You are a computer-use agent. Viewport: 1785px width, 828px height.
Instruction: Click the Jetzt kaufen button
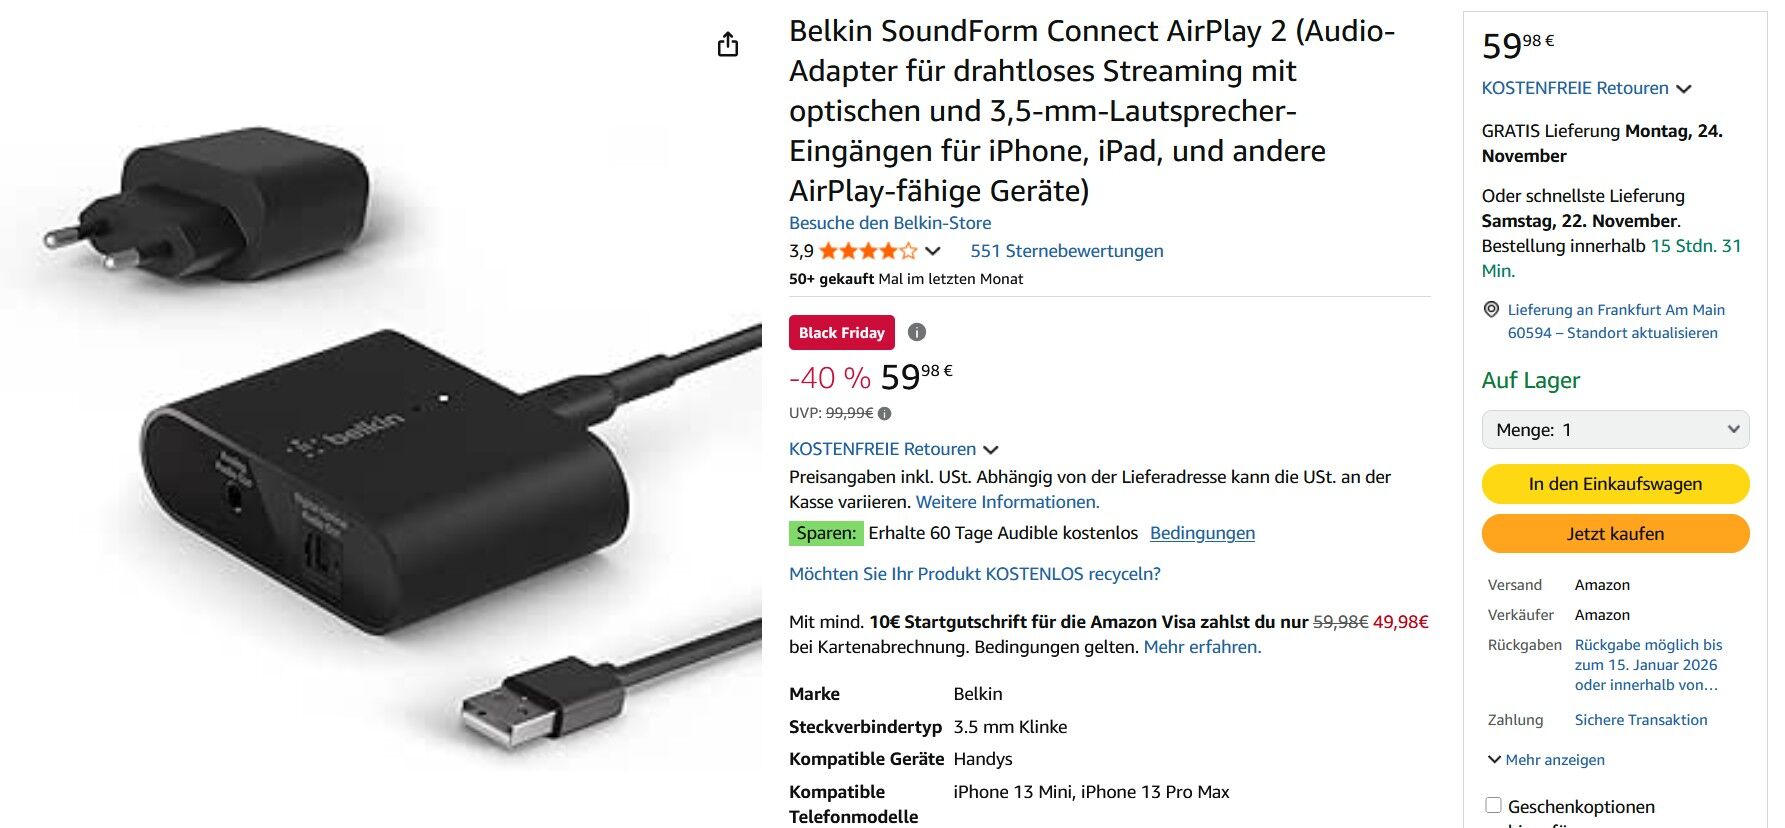click(x=1615, y=534)
